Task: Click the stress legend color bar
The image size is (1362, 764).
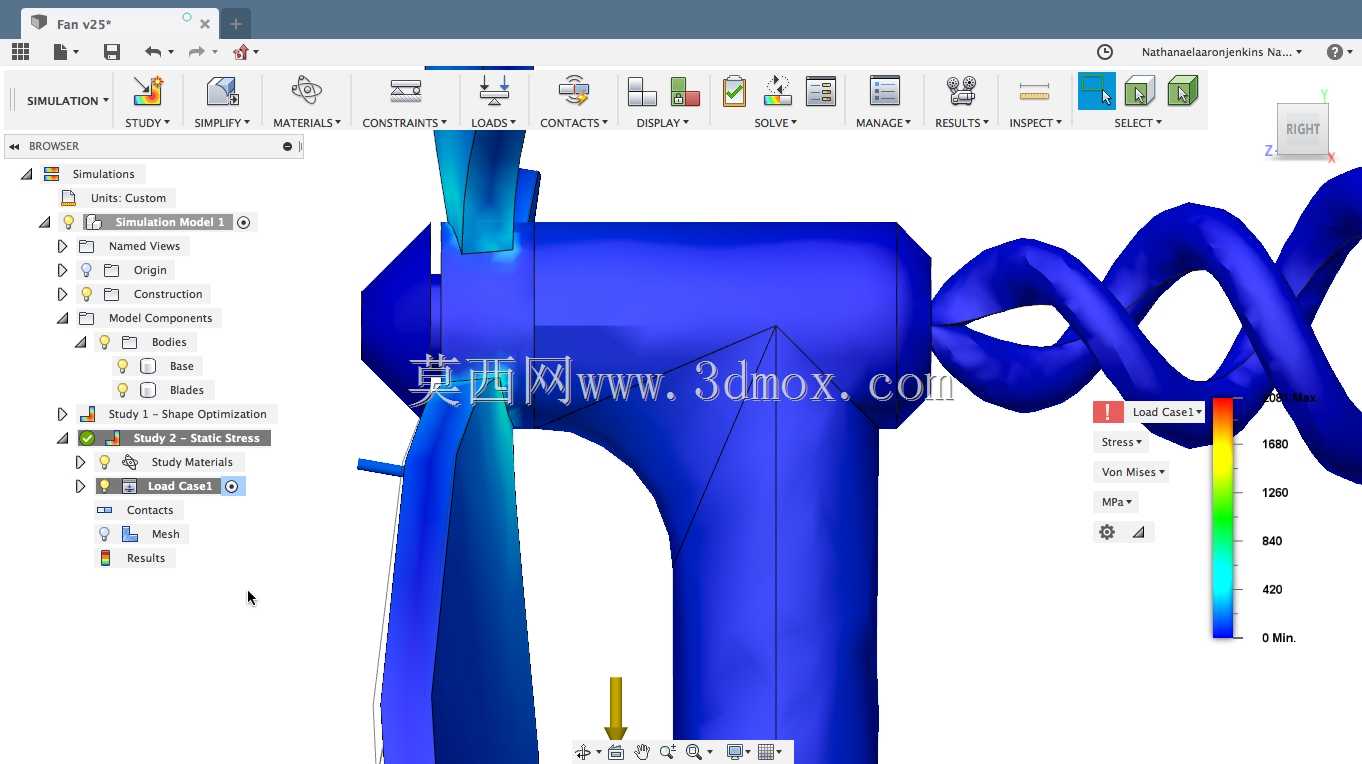Action: [1222, 518]
